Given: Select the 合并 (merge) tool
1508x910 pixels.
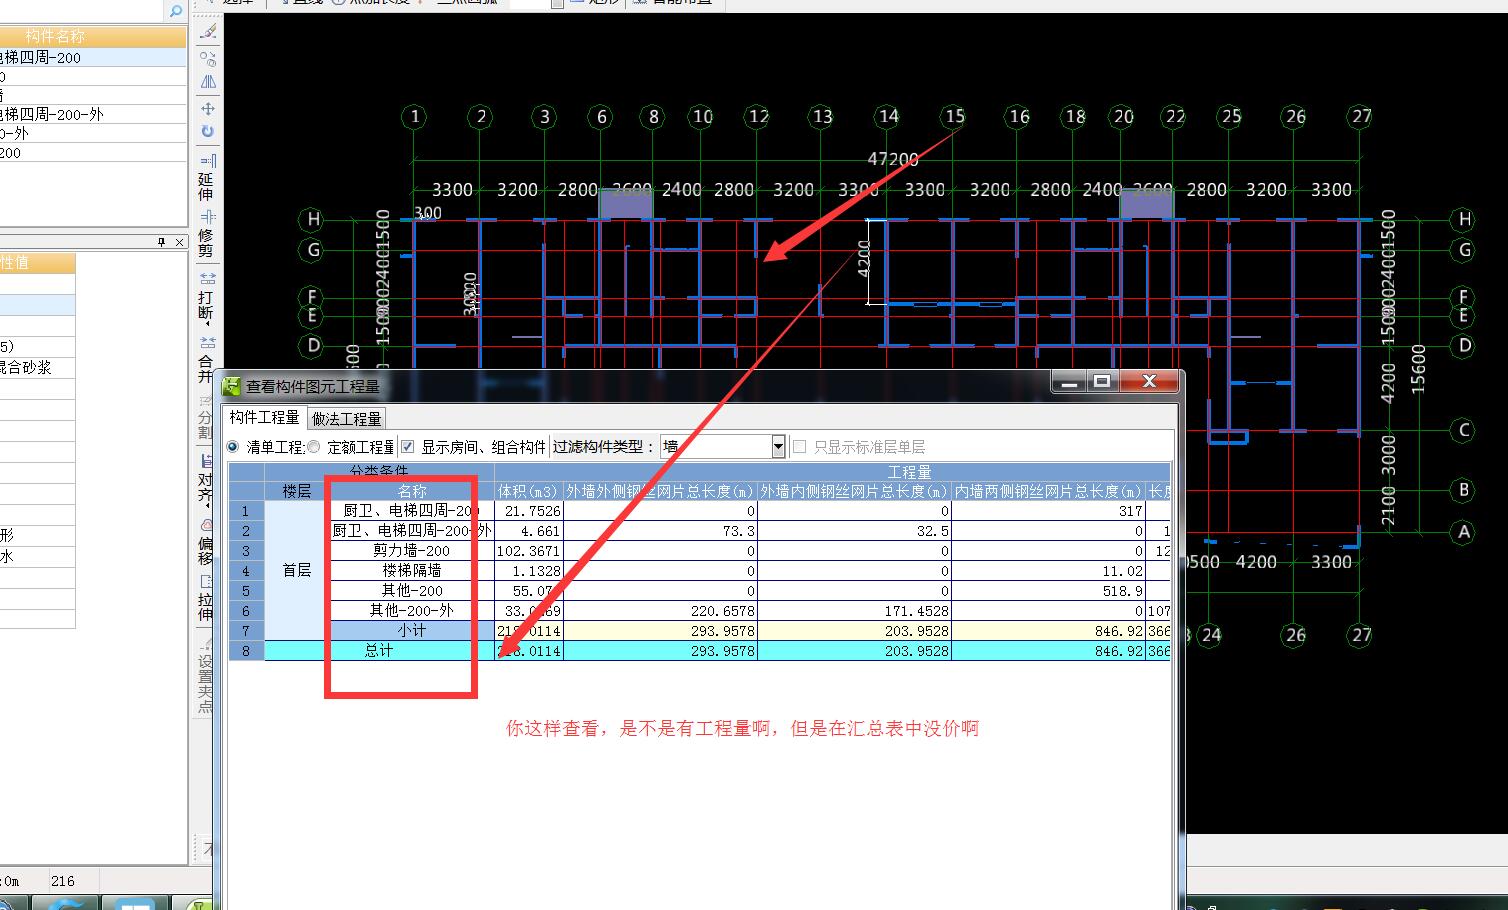Looking at the screenshot, I should tap(206, 358).
